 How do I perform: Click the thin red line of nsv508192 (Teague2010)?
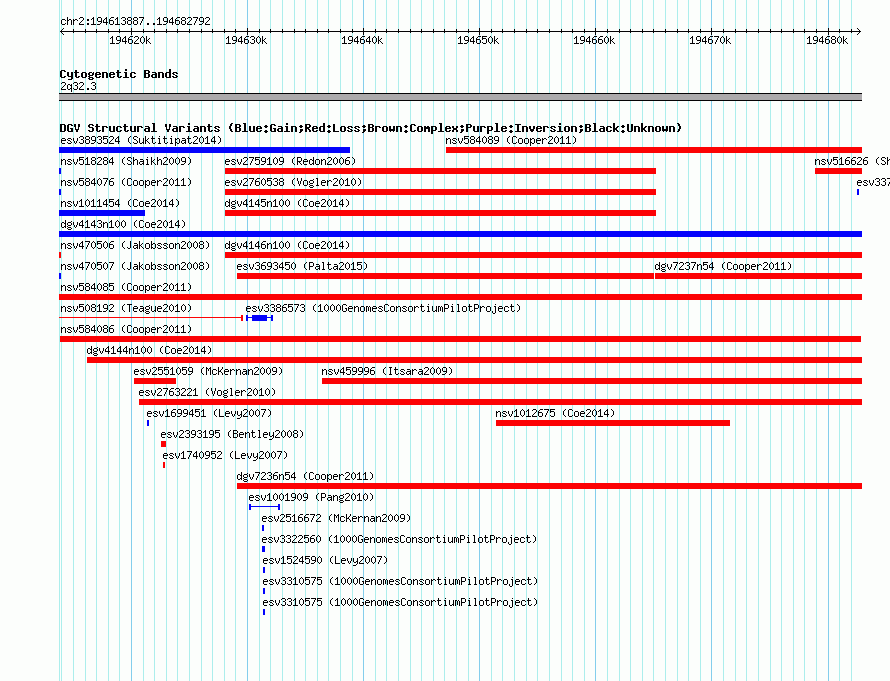coord(151,318)
